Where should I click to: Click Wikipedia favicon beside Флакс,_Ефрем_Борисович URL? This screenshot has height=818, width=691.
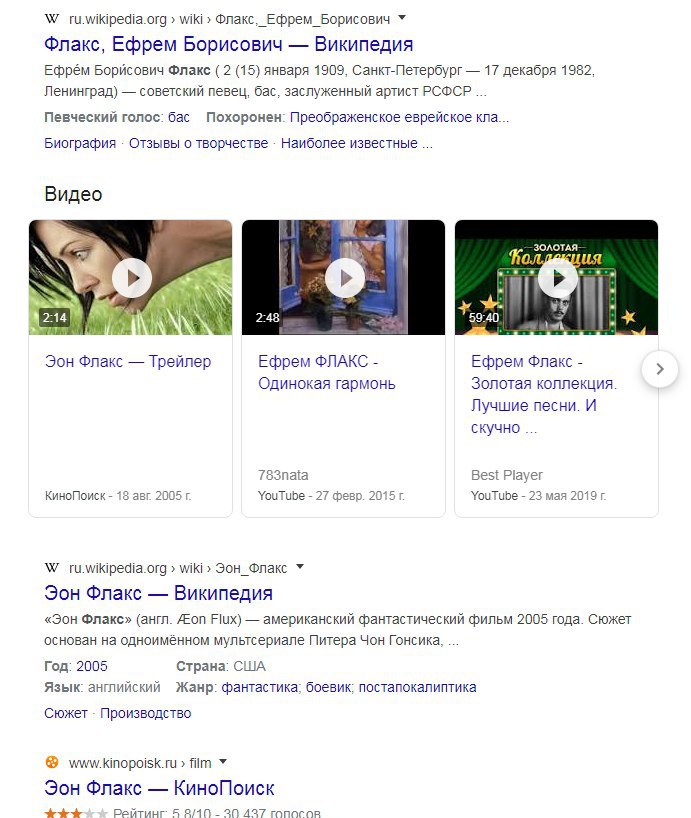(52, 19)
